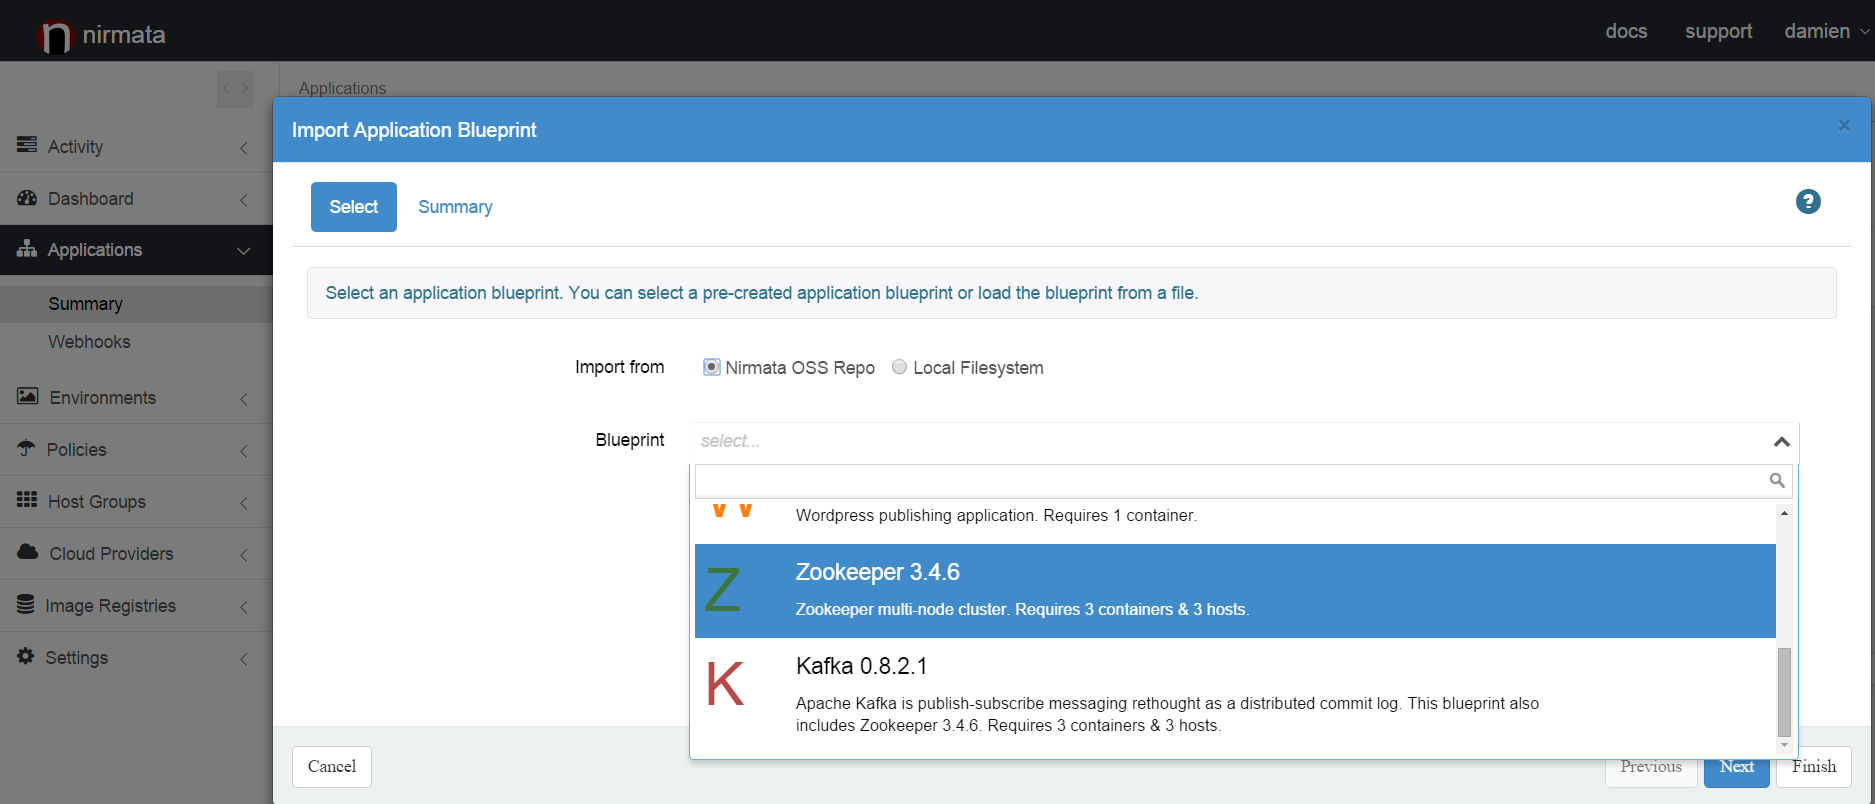Click the Nirmata logo icon

55,36
